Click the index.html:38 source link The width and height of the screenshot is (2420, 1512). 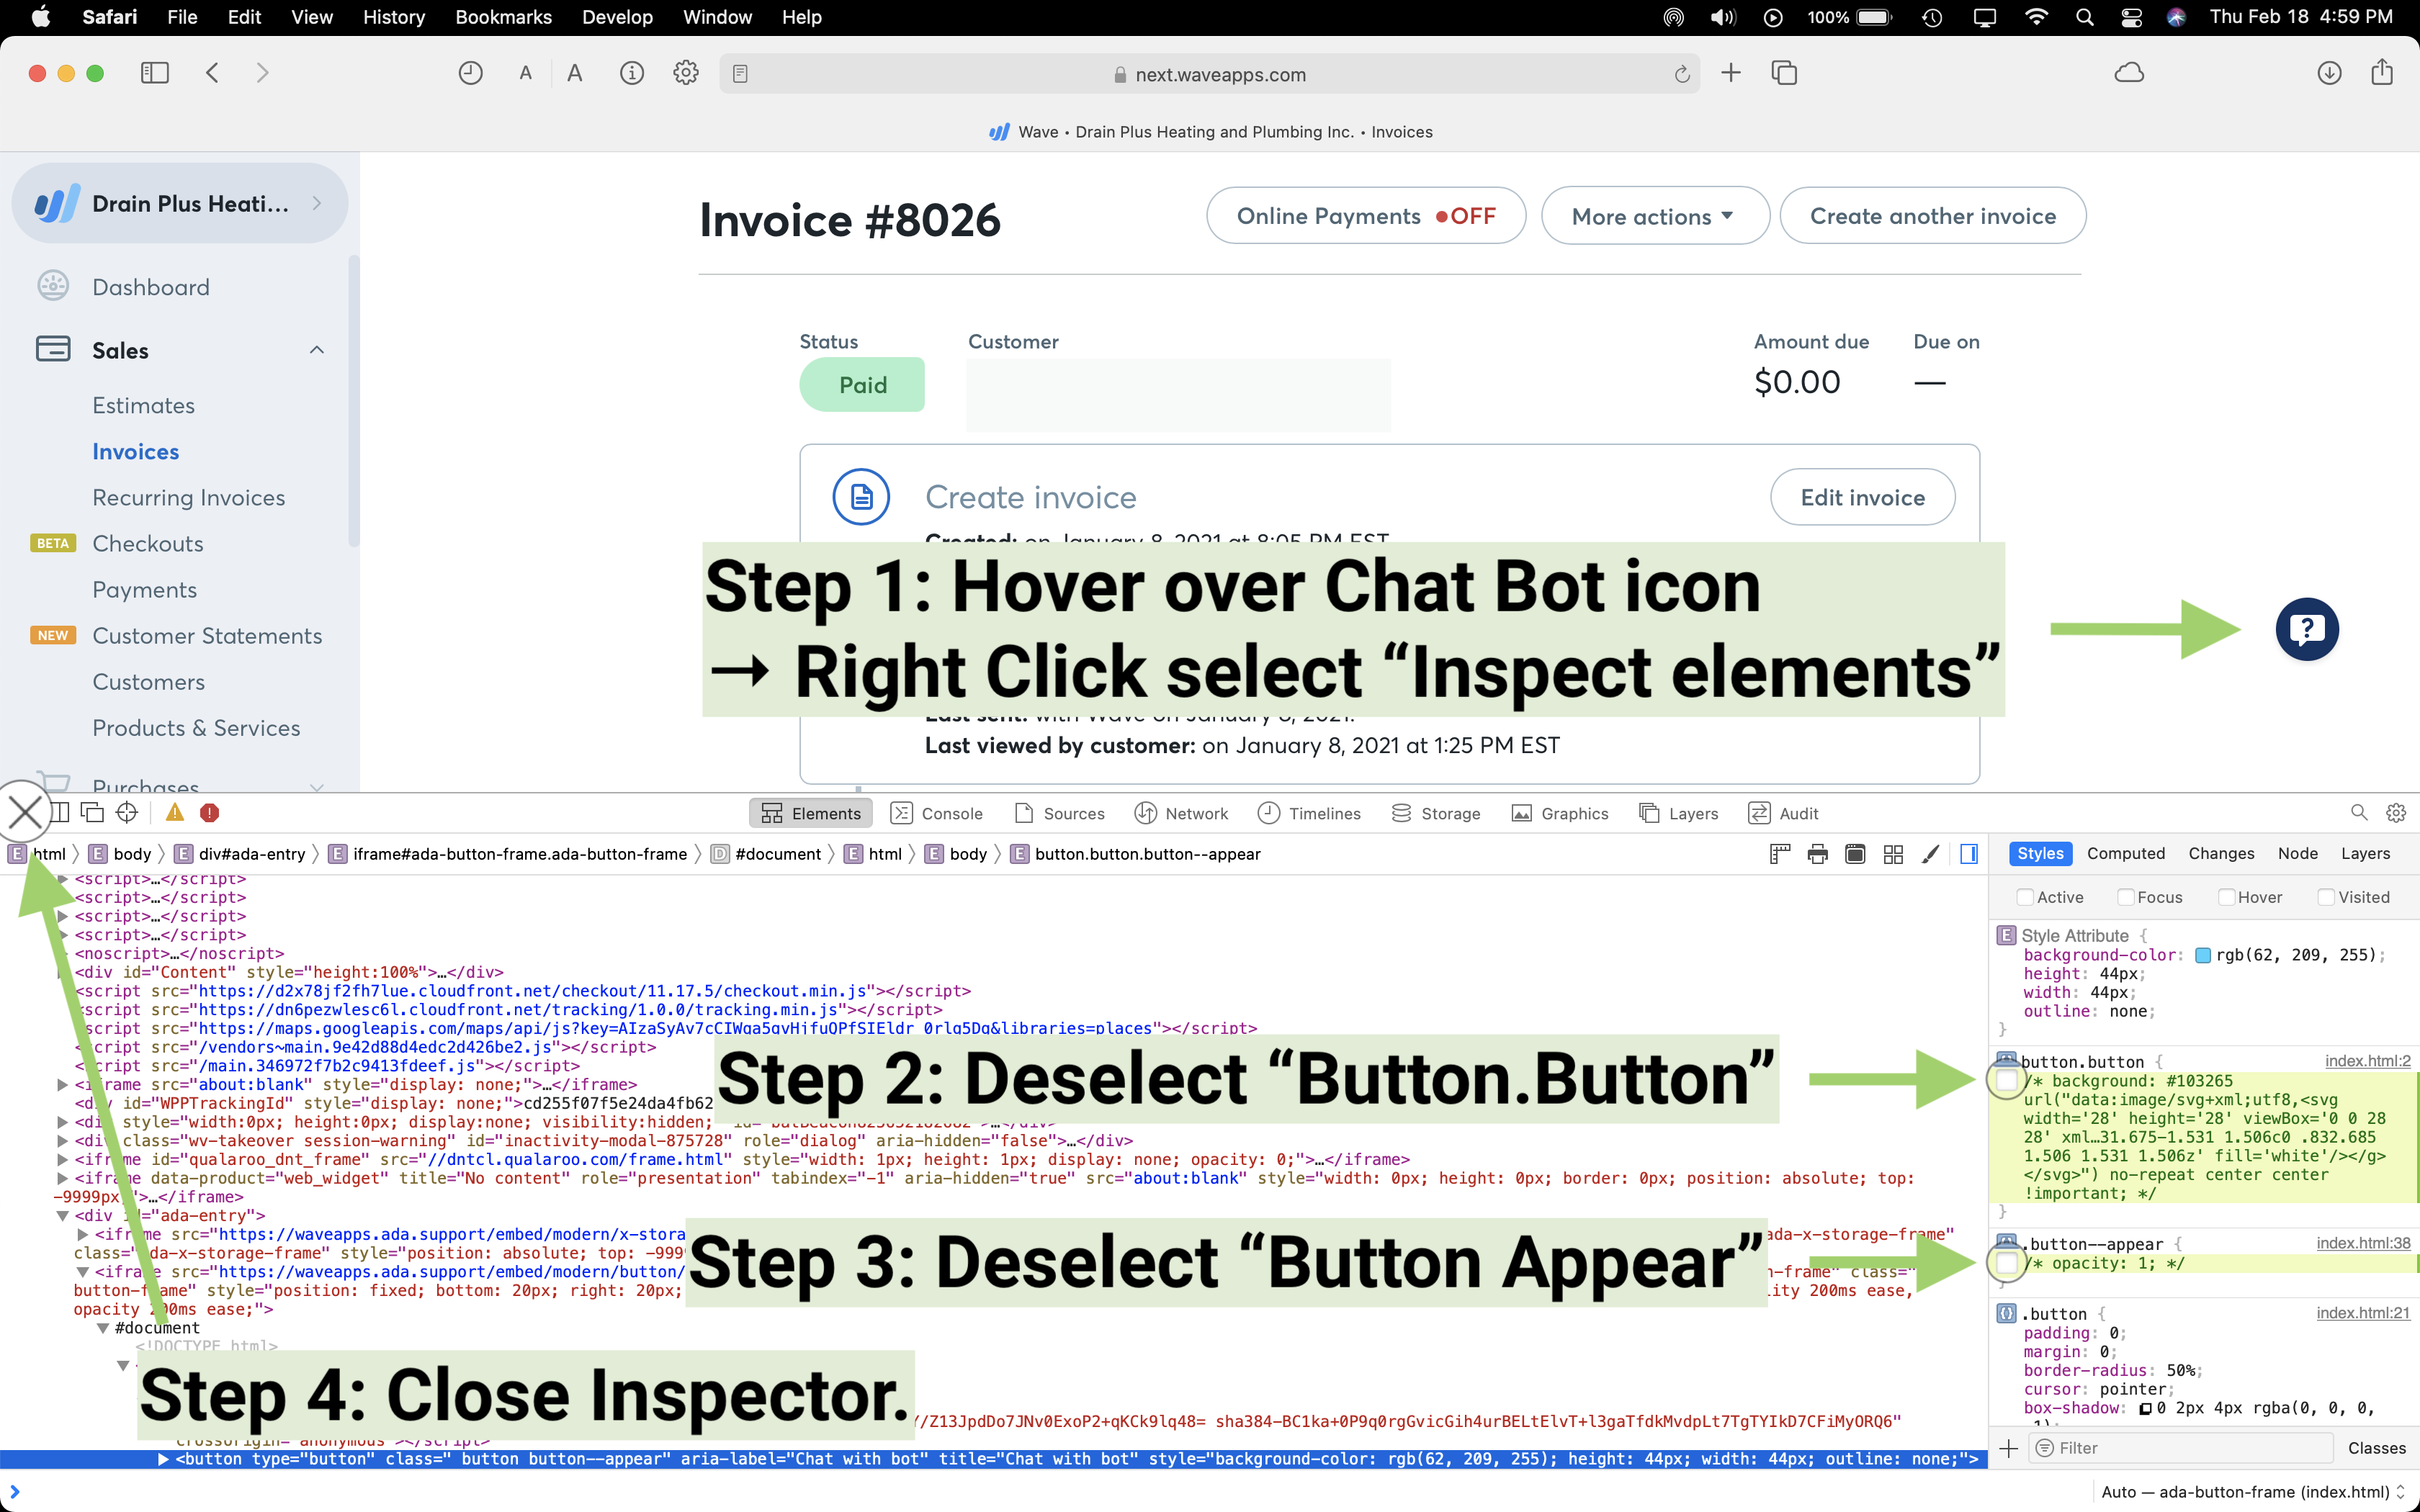click(x=2363, y=1243)
